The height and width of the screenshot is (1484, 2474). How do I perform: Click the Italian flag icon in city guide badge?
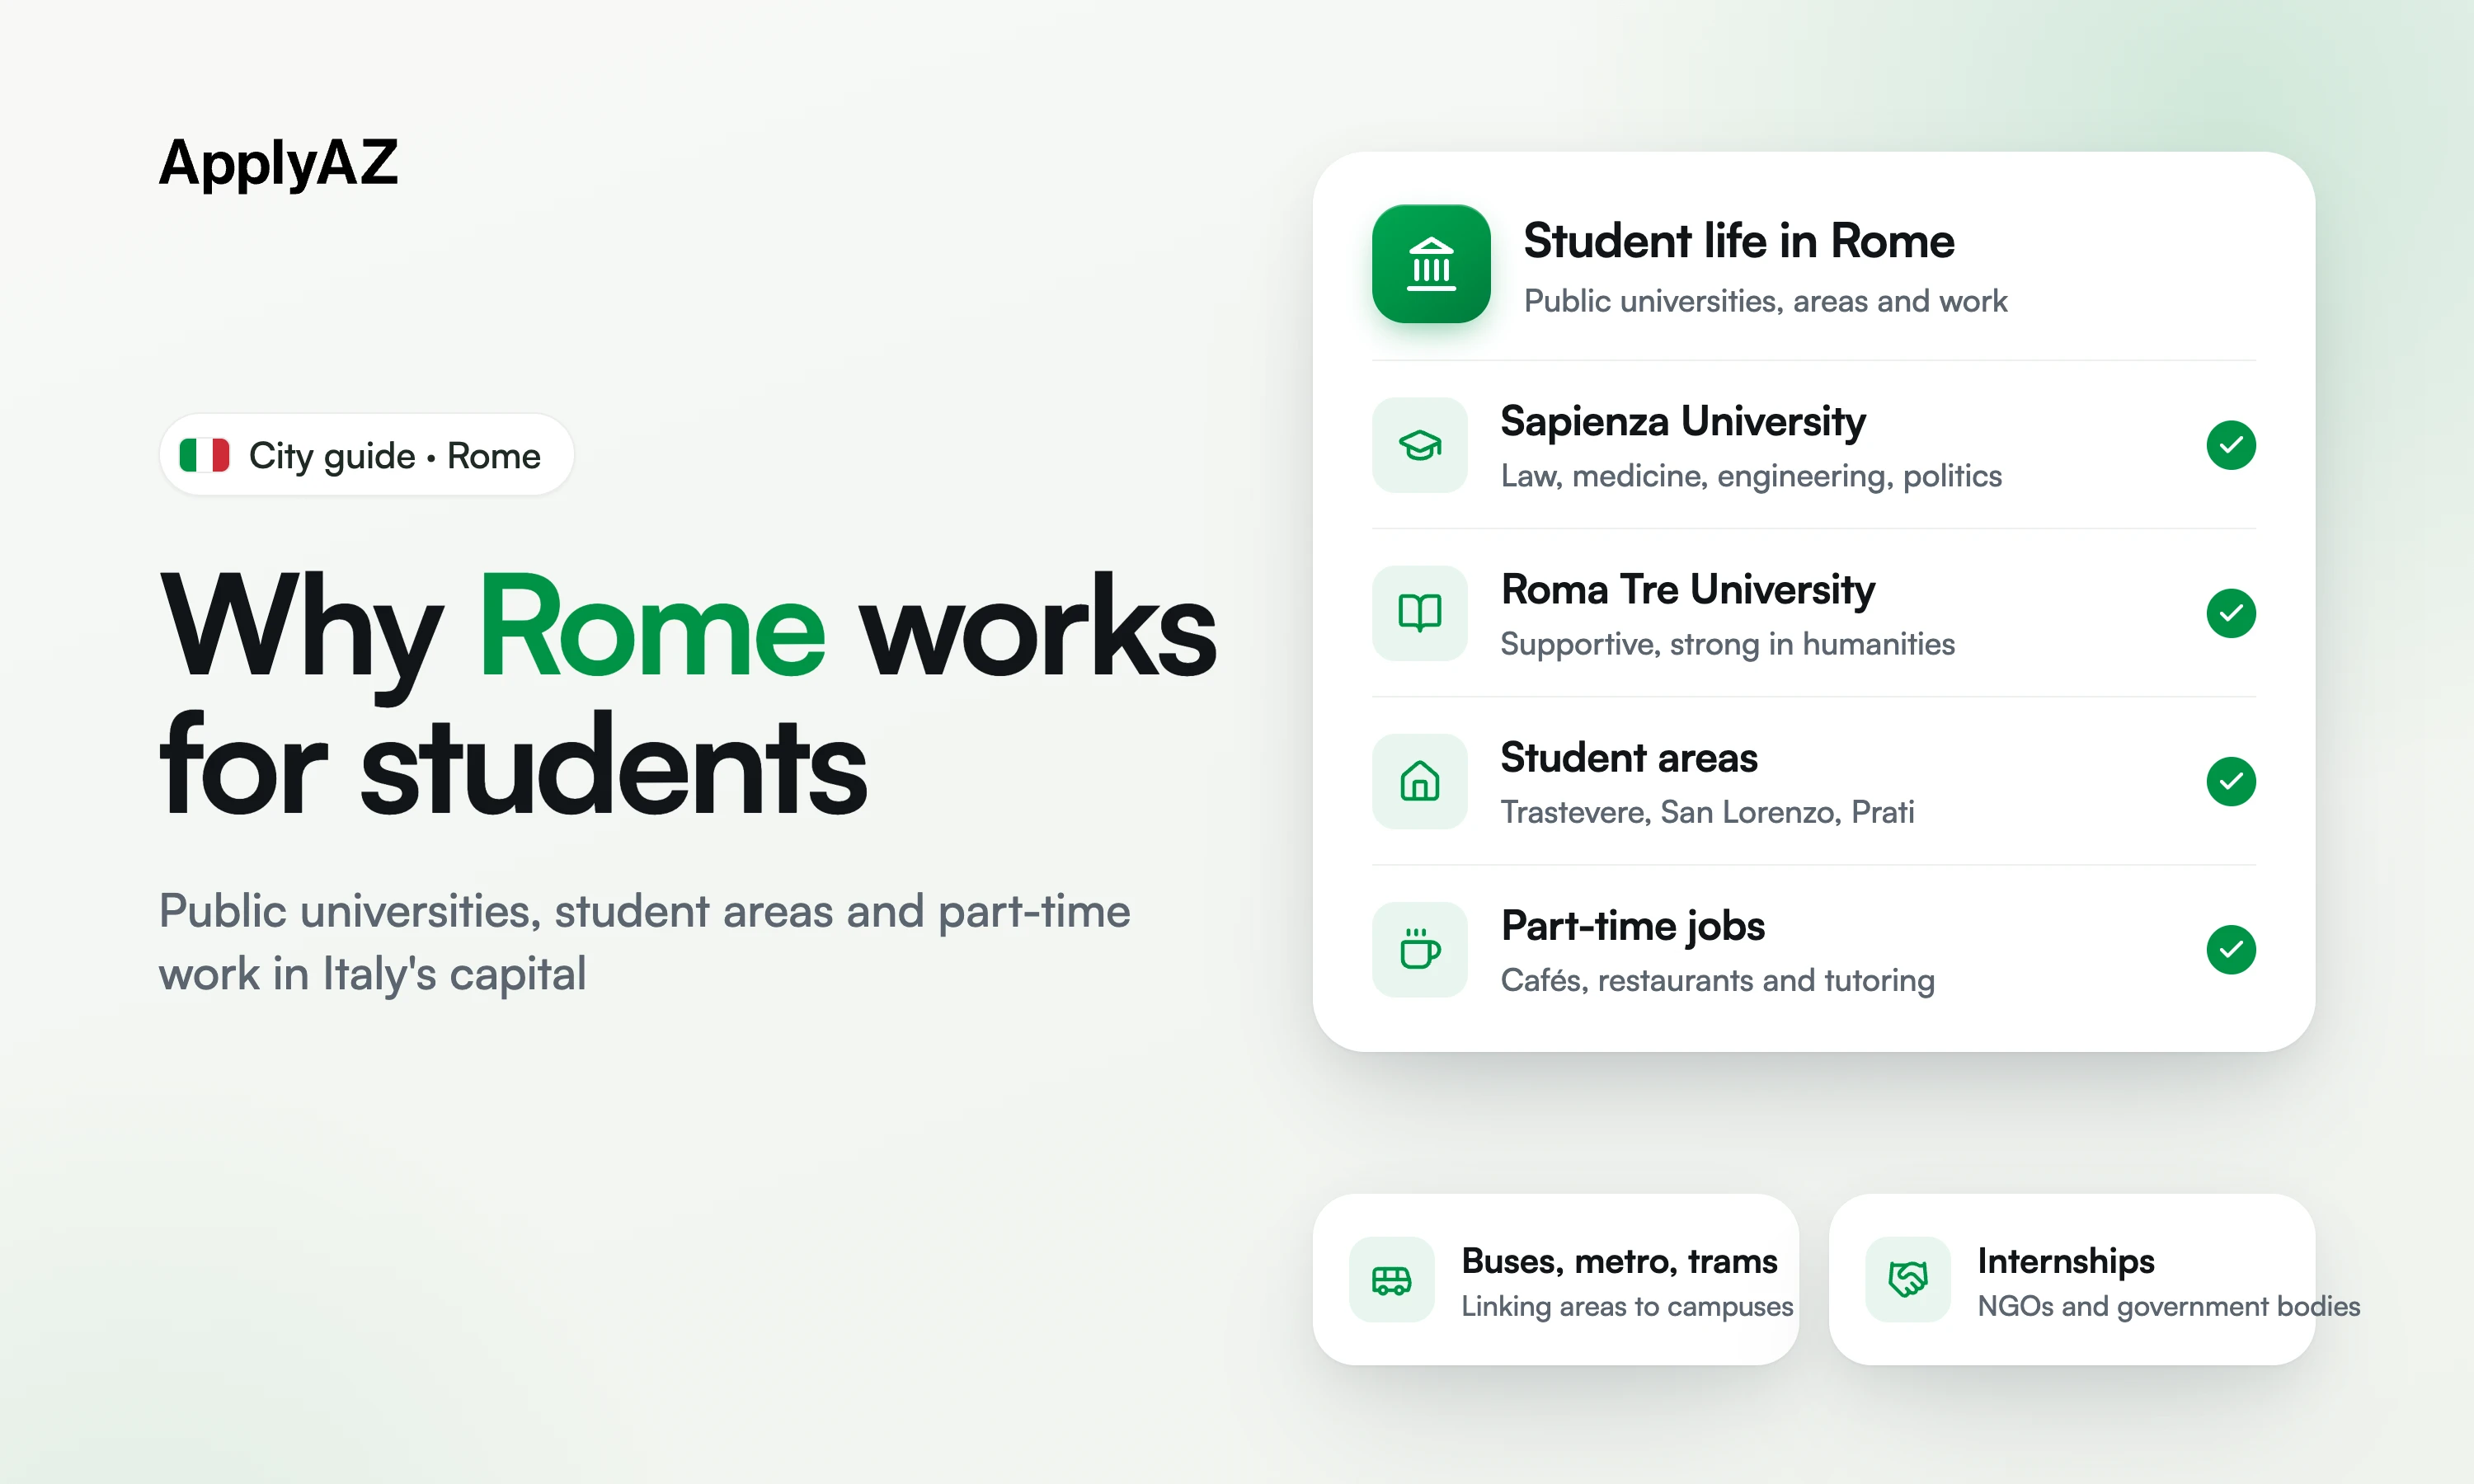[x=204, y=455]
